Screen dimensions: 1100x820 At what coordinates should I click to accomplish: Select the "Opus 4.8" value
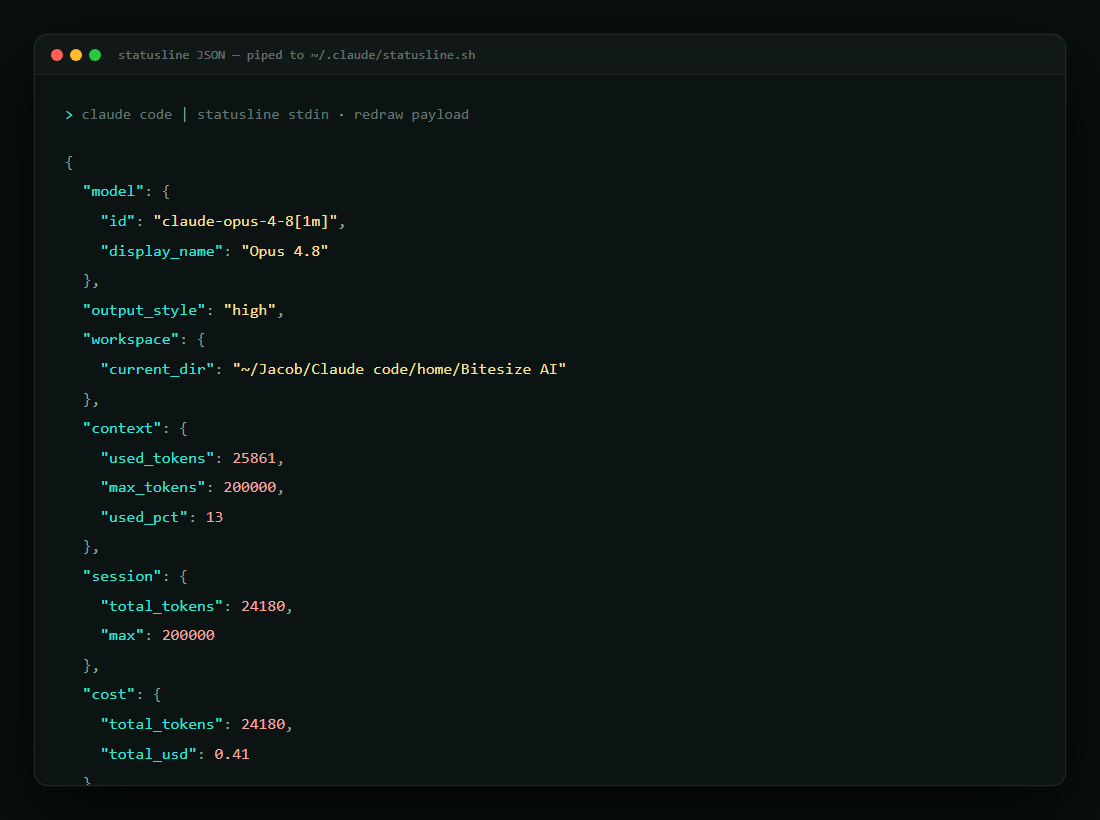tap(285, 251)
